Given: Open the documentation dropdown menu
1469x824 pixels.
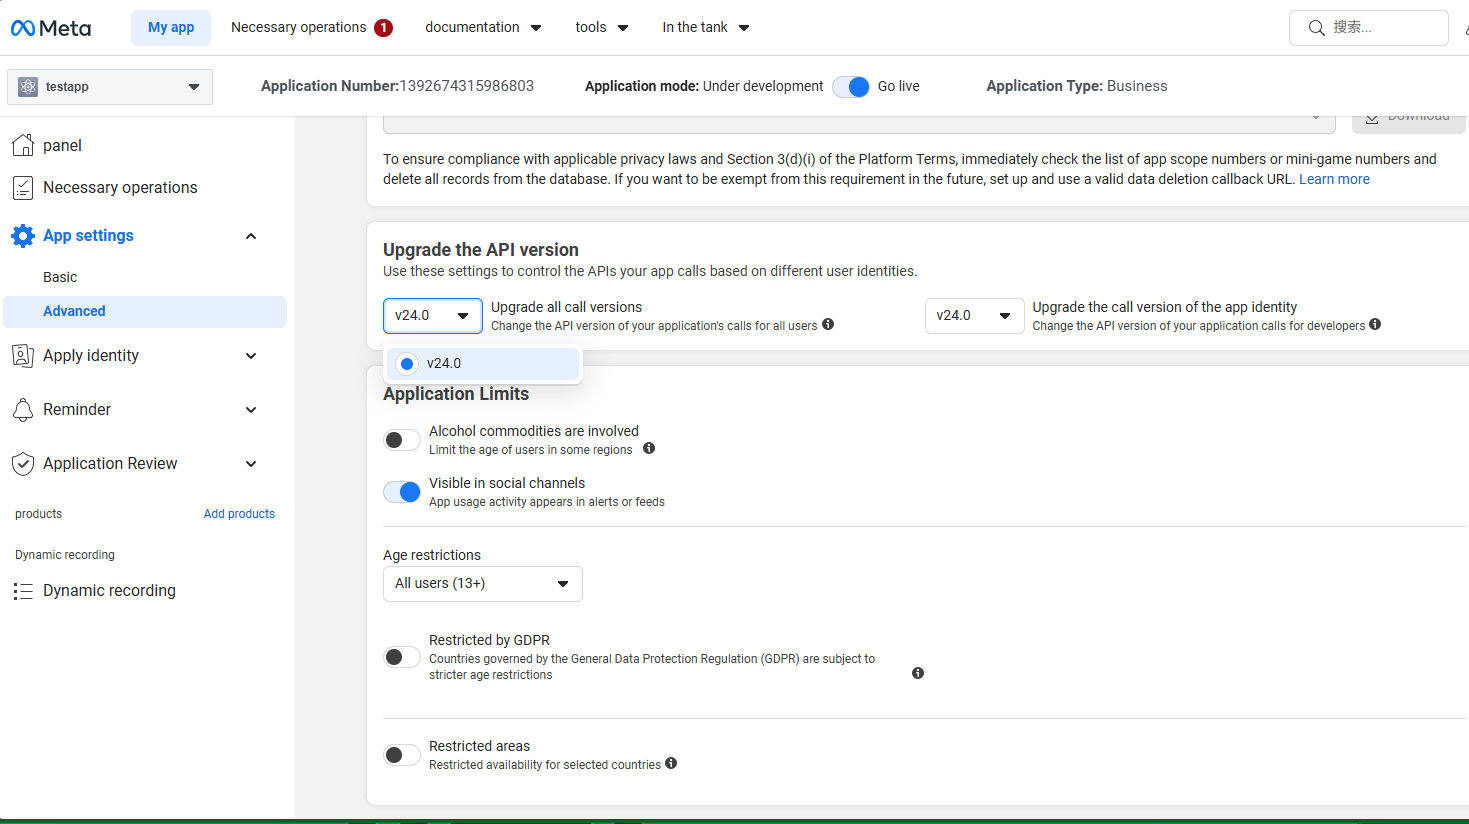Looking at the screenshot, I should 483,28.
